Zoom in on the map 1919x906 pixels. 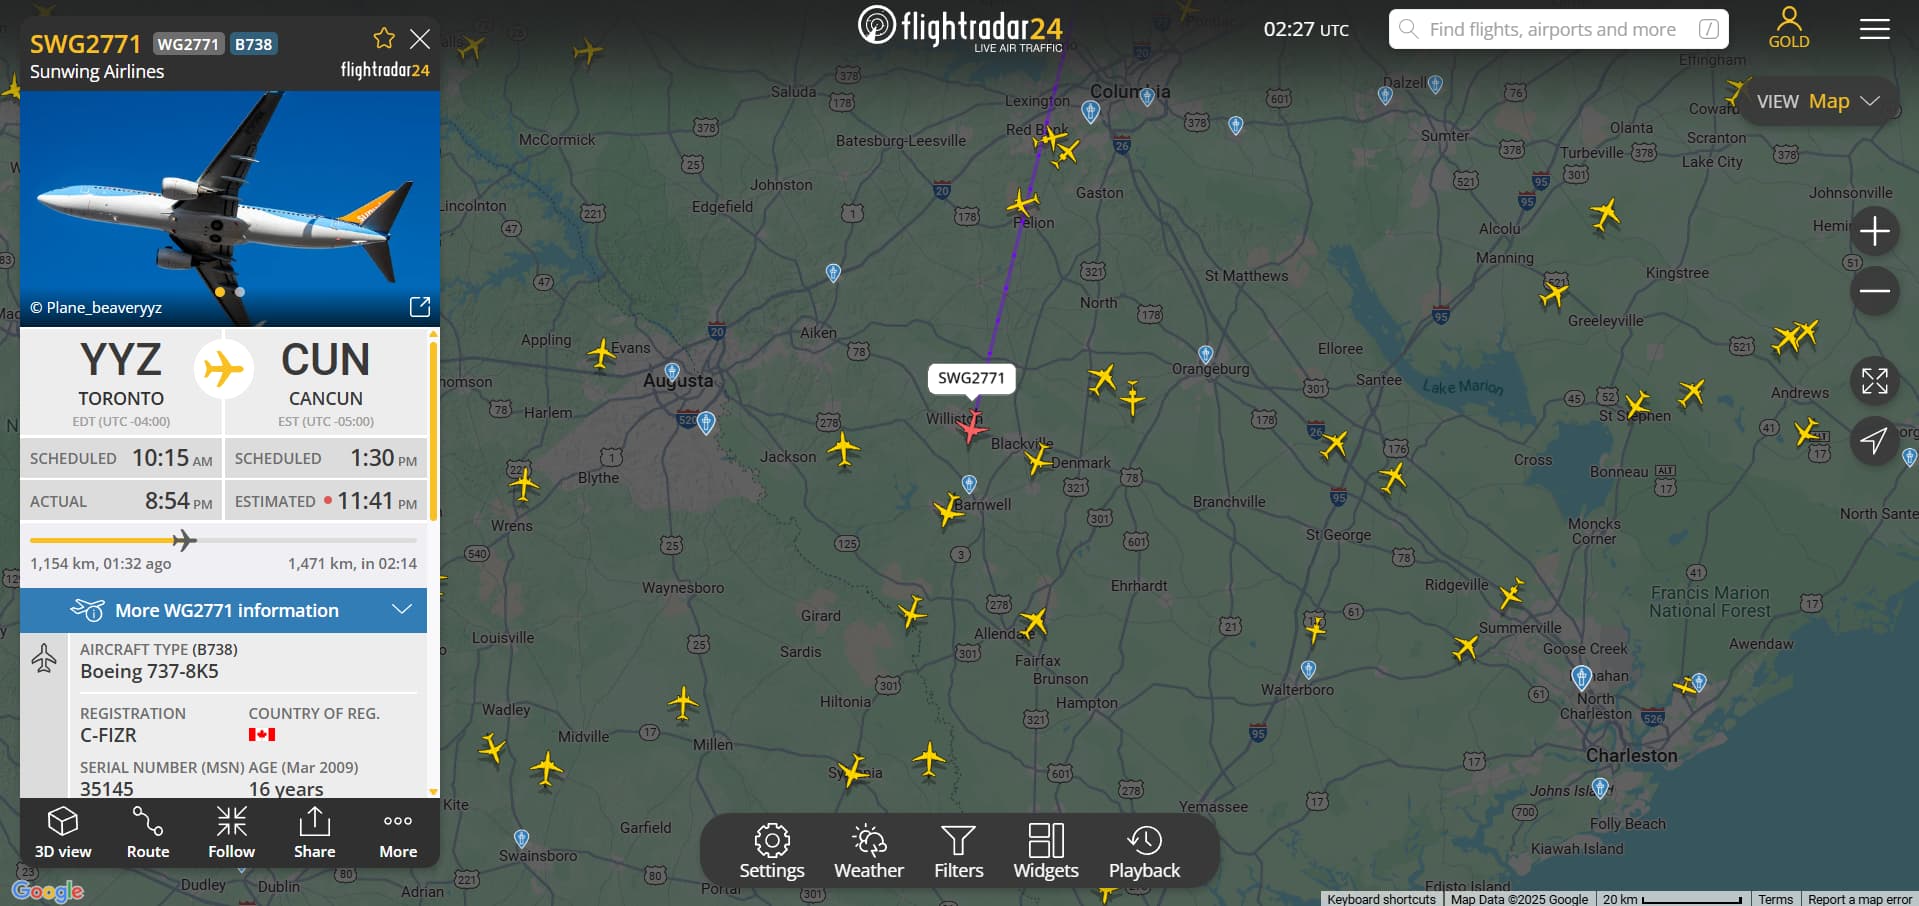pos(1874,231)
